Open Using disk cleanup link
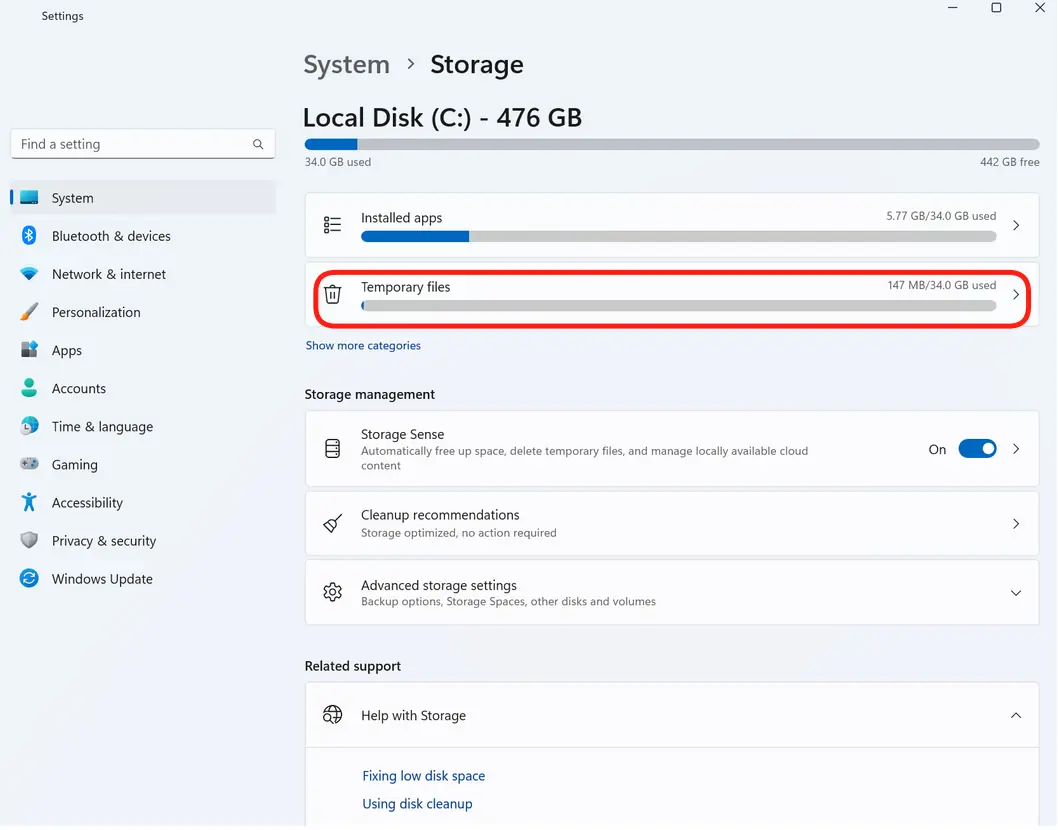Screen dimensions: 1058x830 [417, 804]
